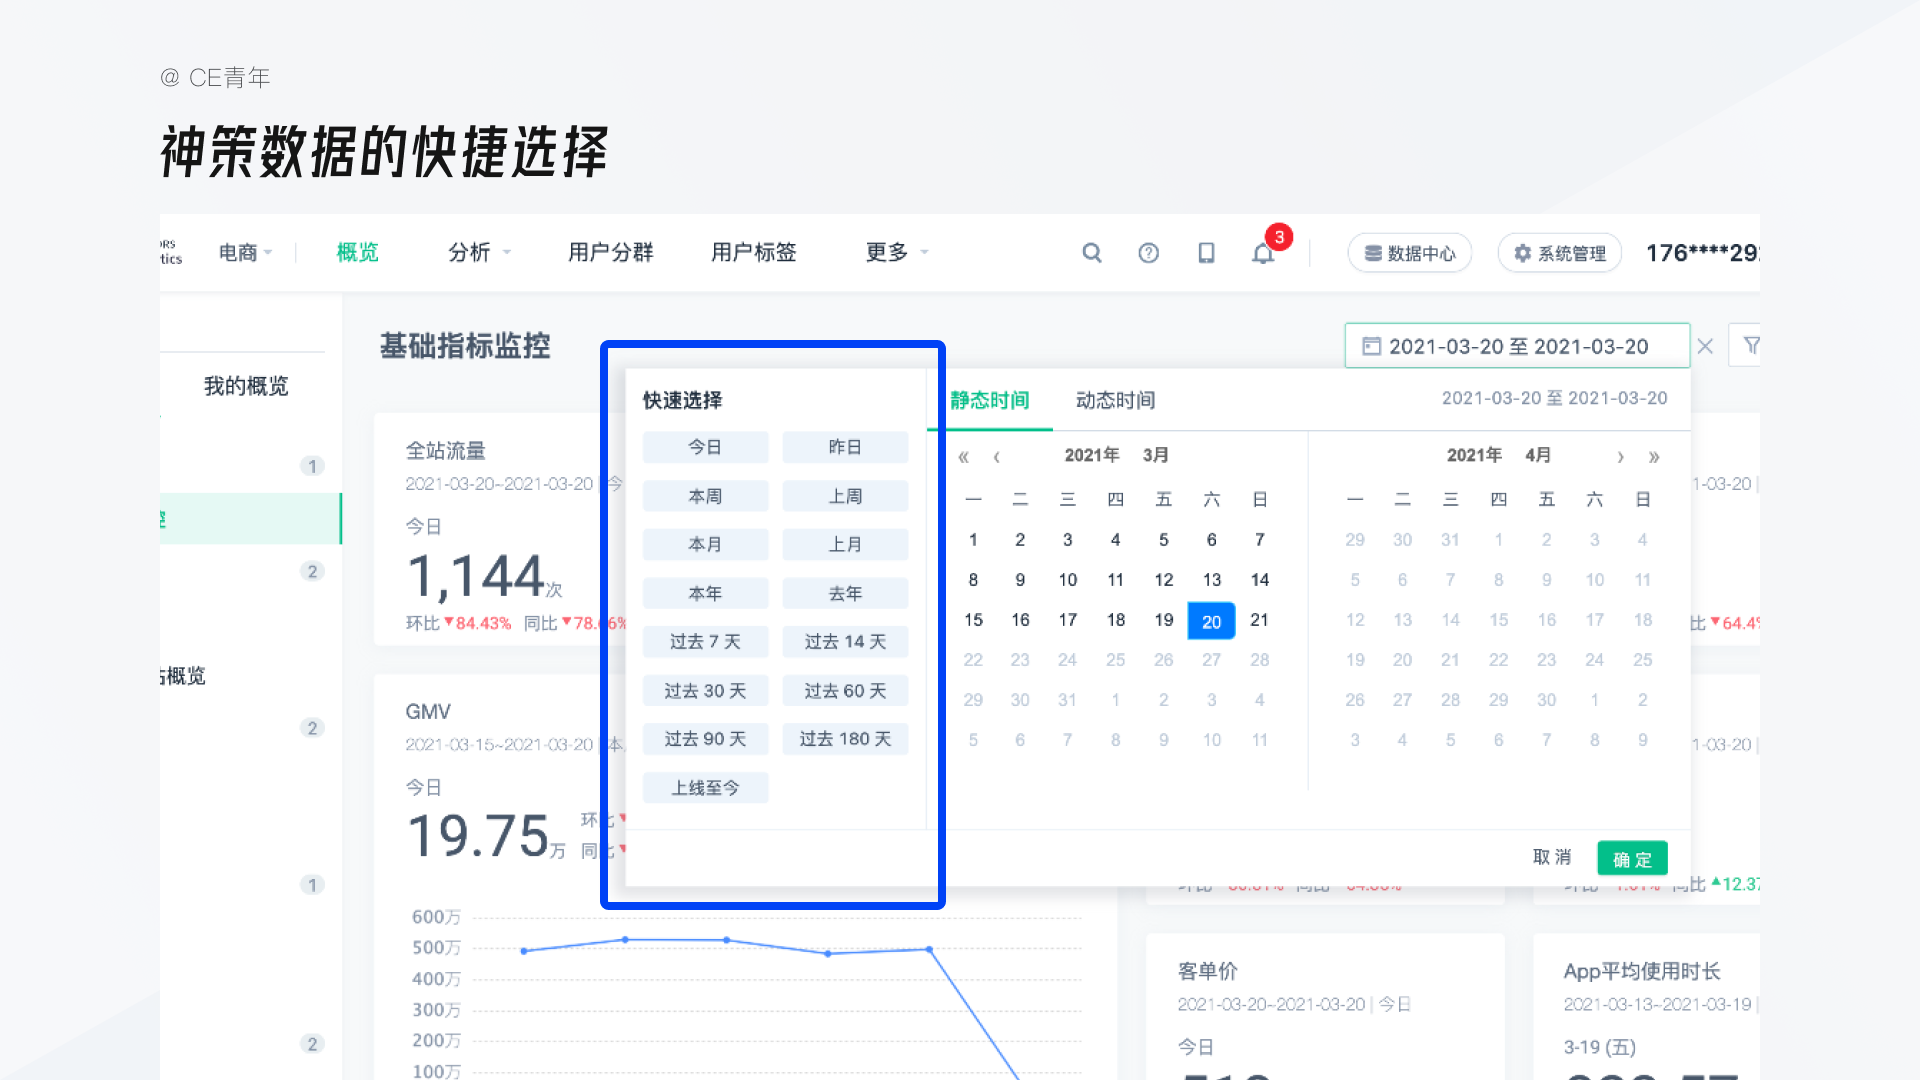Click the search magnifier icon

pos(1091,253)
